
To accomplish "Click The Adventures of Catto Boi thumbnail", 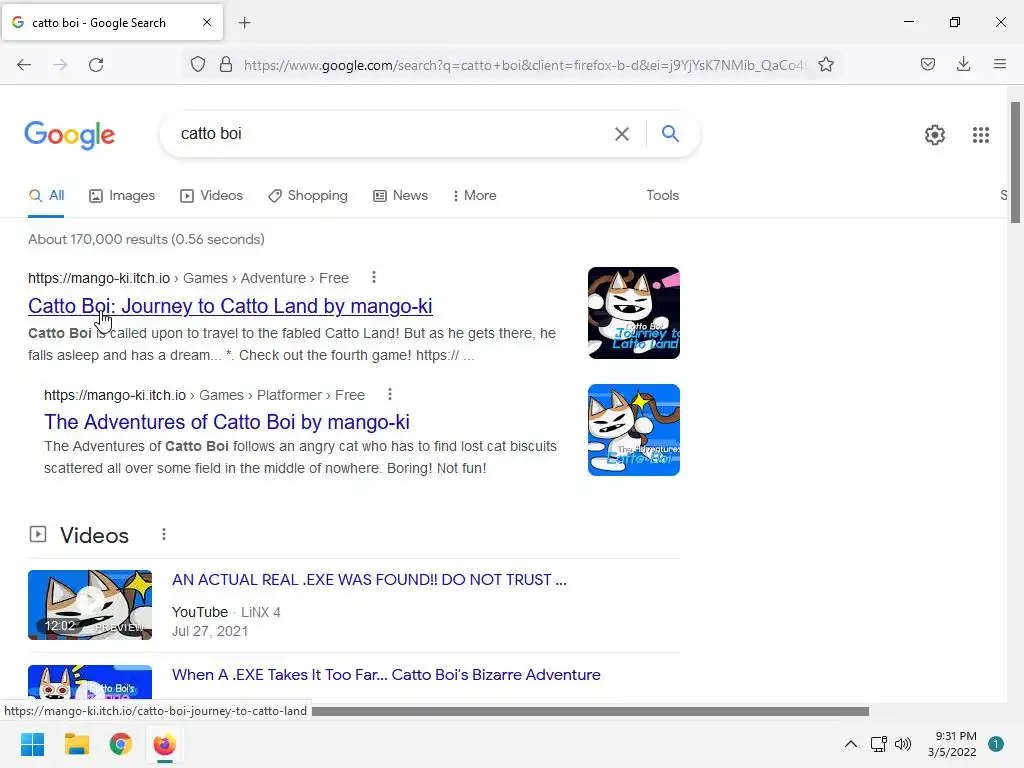I will [x=633, y=430].
